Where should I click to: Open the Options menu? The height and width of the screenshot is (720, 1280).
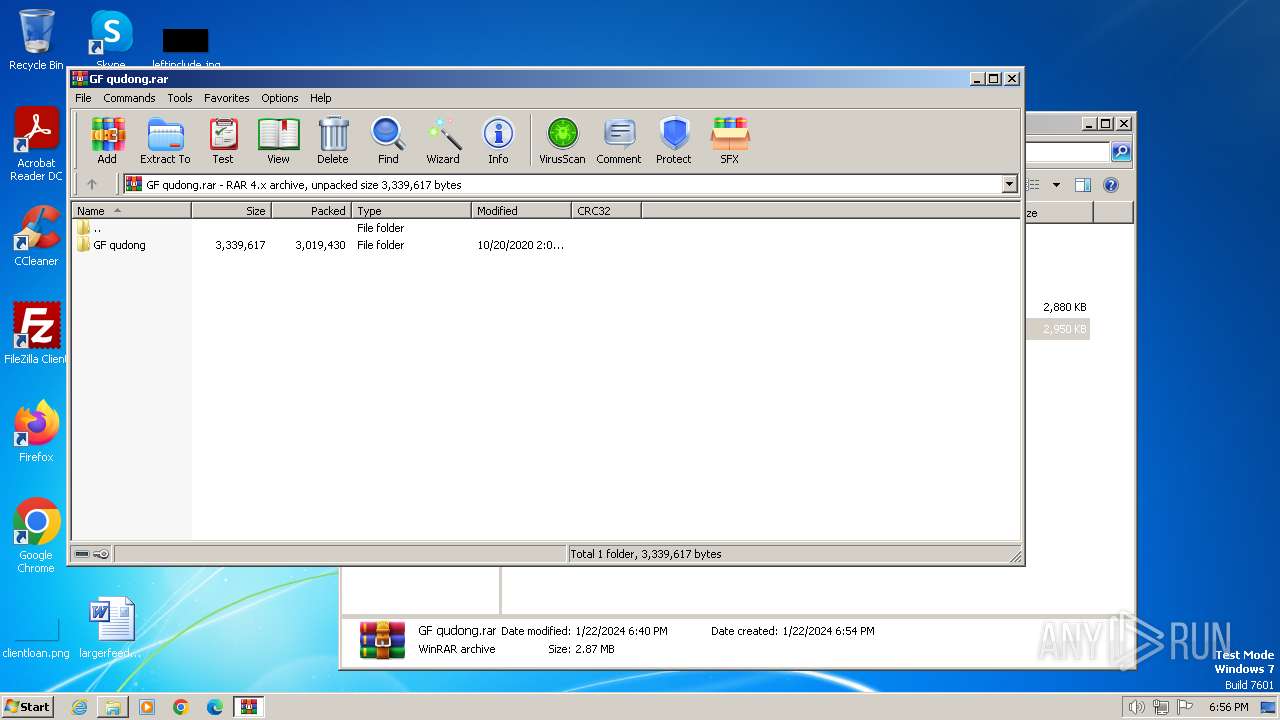pyautogui.click(x=280, y=98)
